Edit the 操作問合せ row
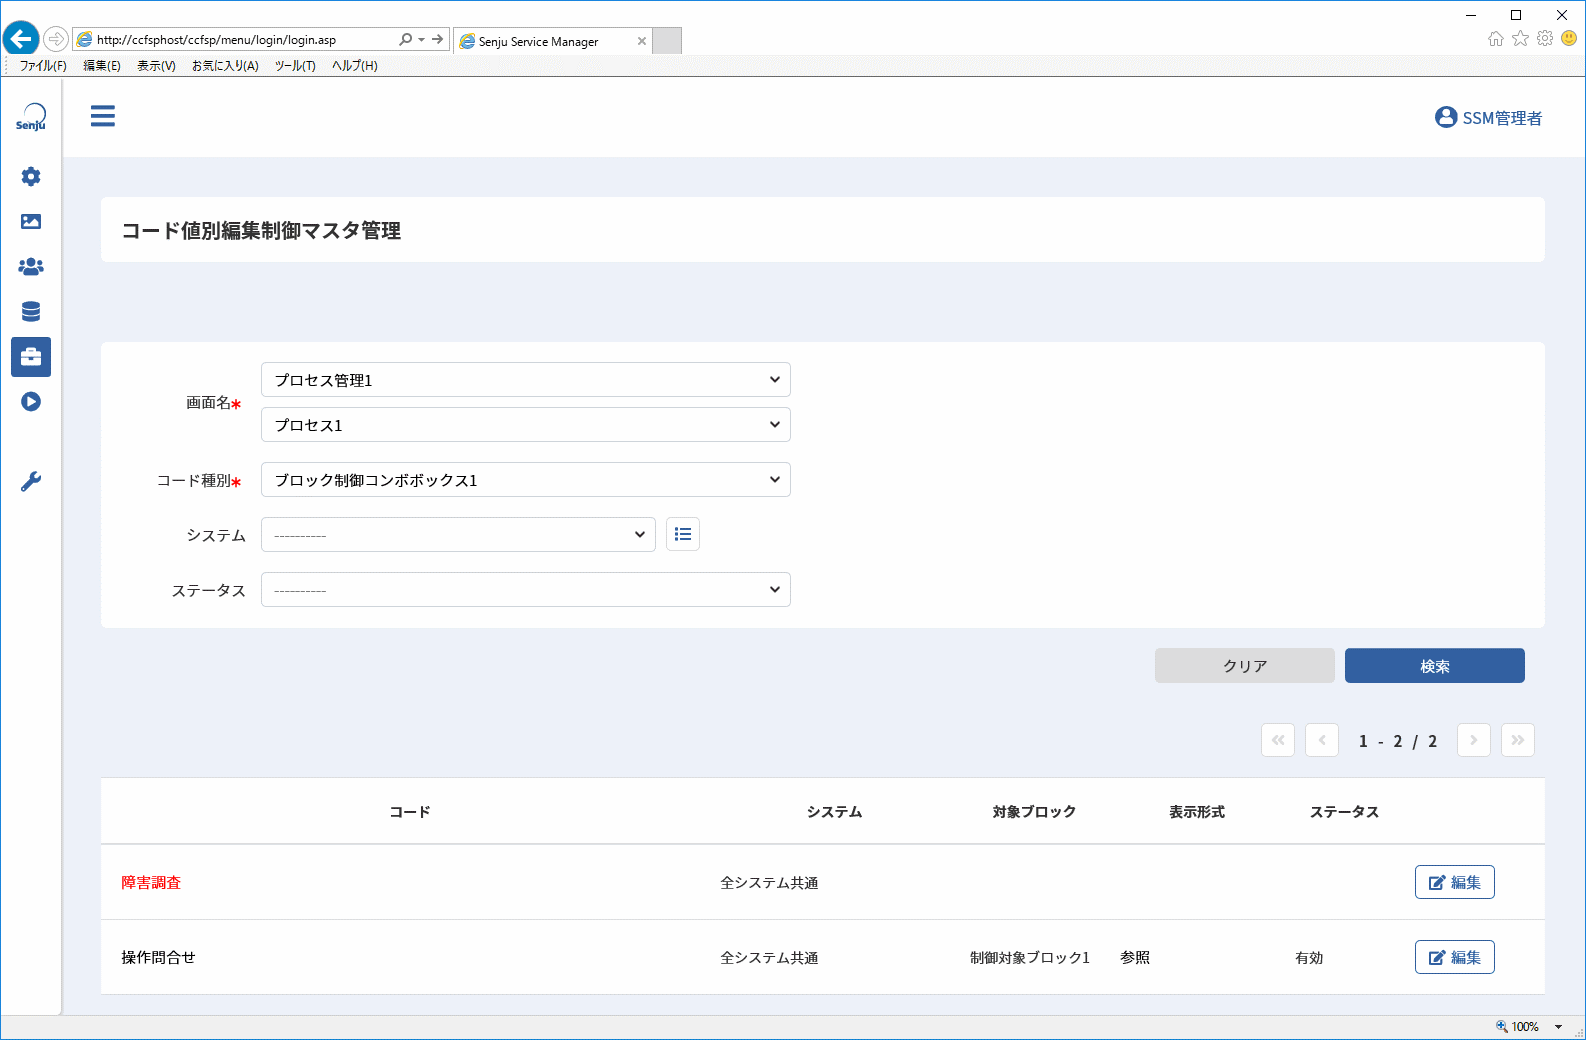This screenshot has width=1586, height=1040. click(x=1455, y=957)
